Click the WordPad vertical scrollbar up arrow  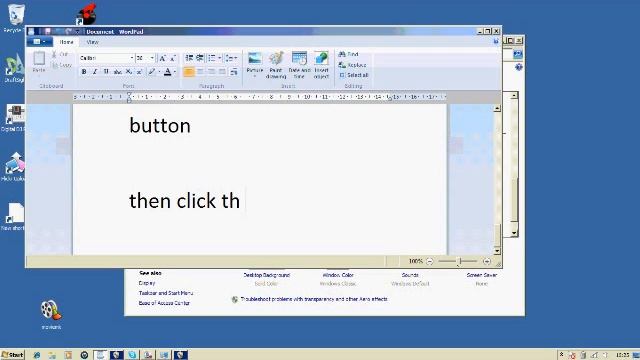click(497, 108)
